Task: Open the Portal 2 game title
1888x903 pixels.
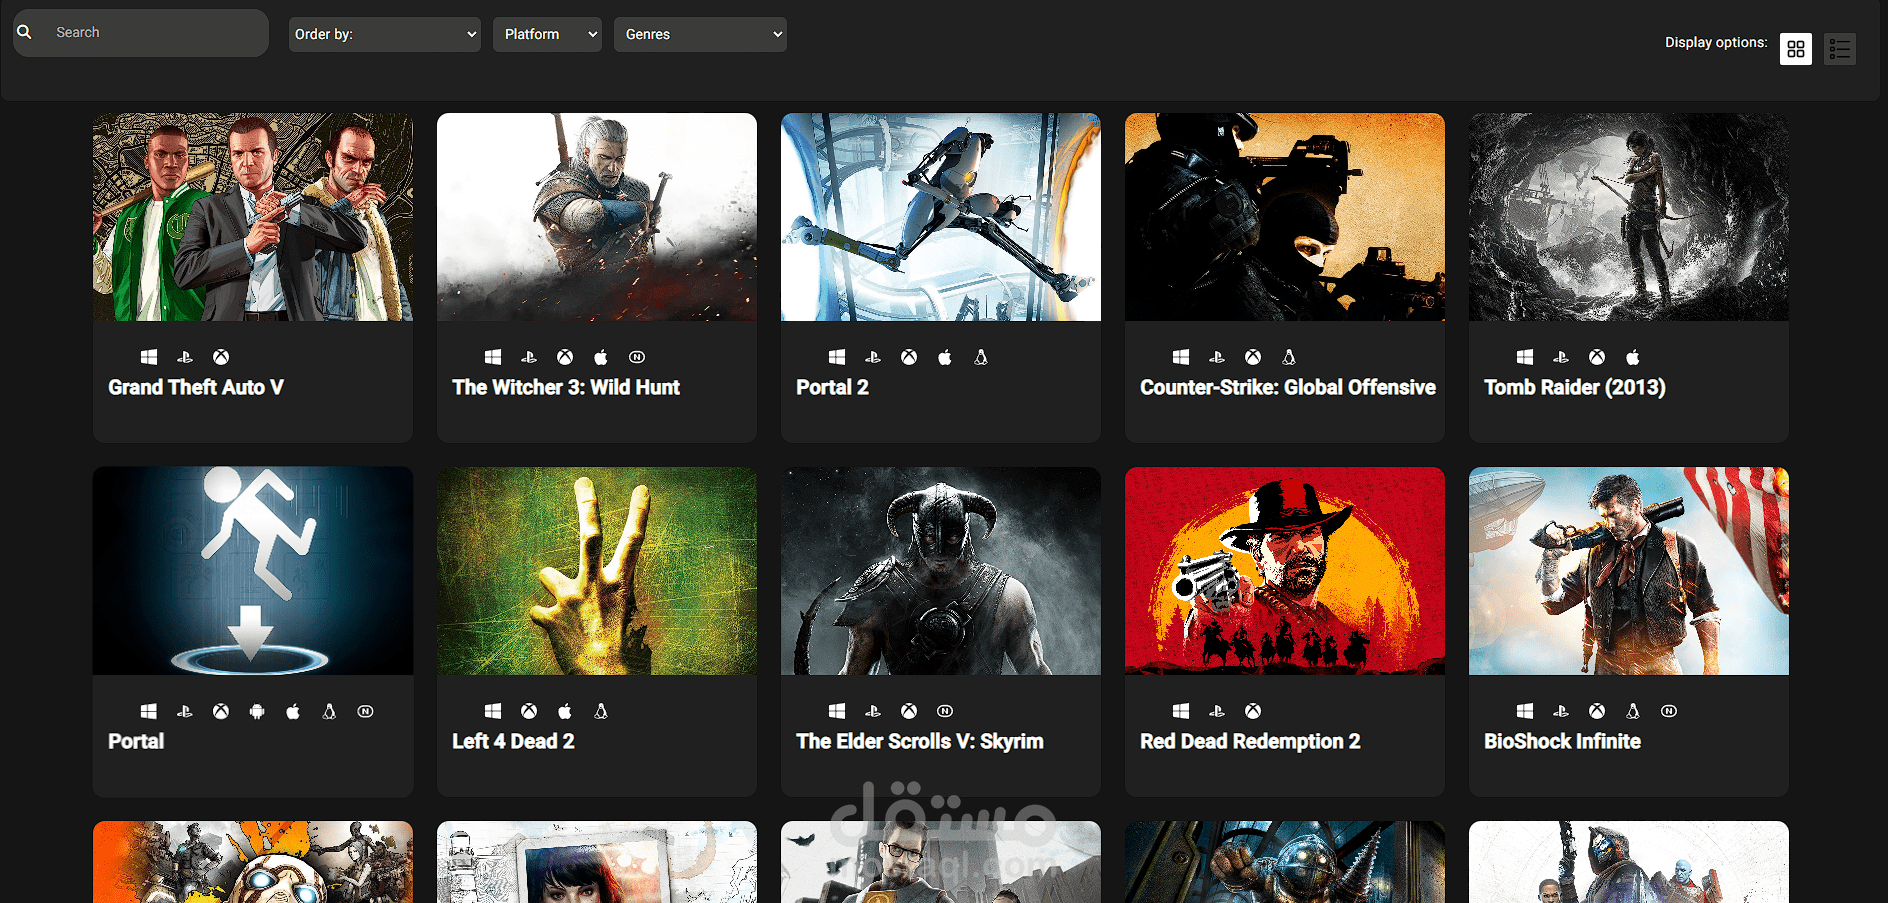Action: [x=832, y=387]
